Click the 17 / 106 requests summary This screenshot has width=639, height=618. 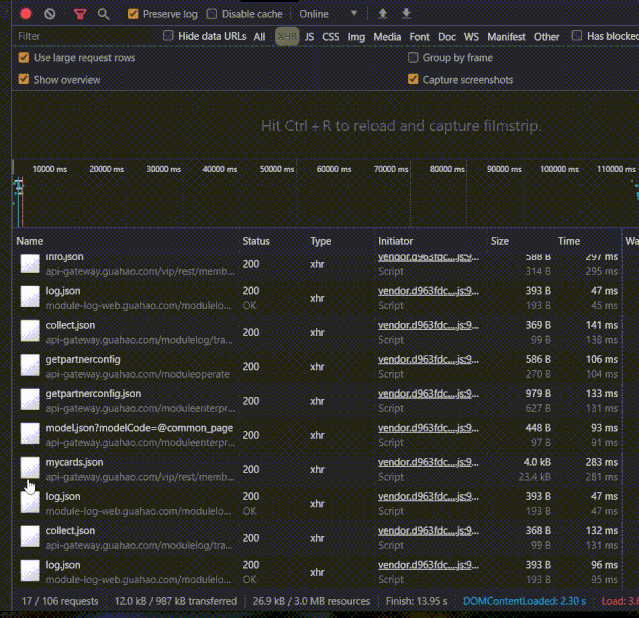click(60, 601)
